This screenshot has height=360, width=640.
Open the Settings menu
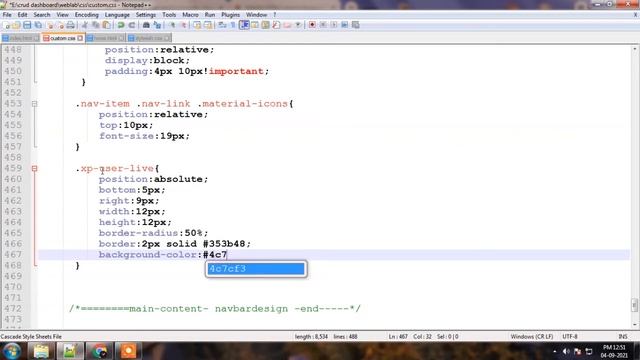pos(146,15)
